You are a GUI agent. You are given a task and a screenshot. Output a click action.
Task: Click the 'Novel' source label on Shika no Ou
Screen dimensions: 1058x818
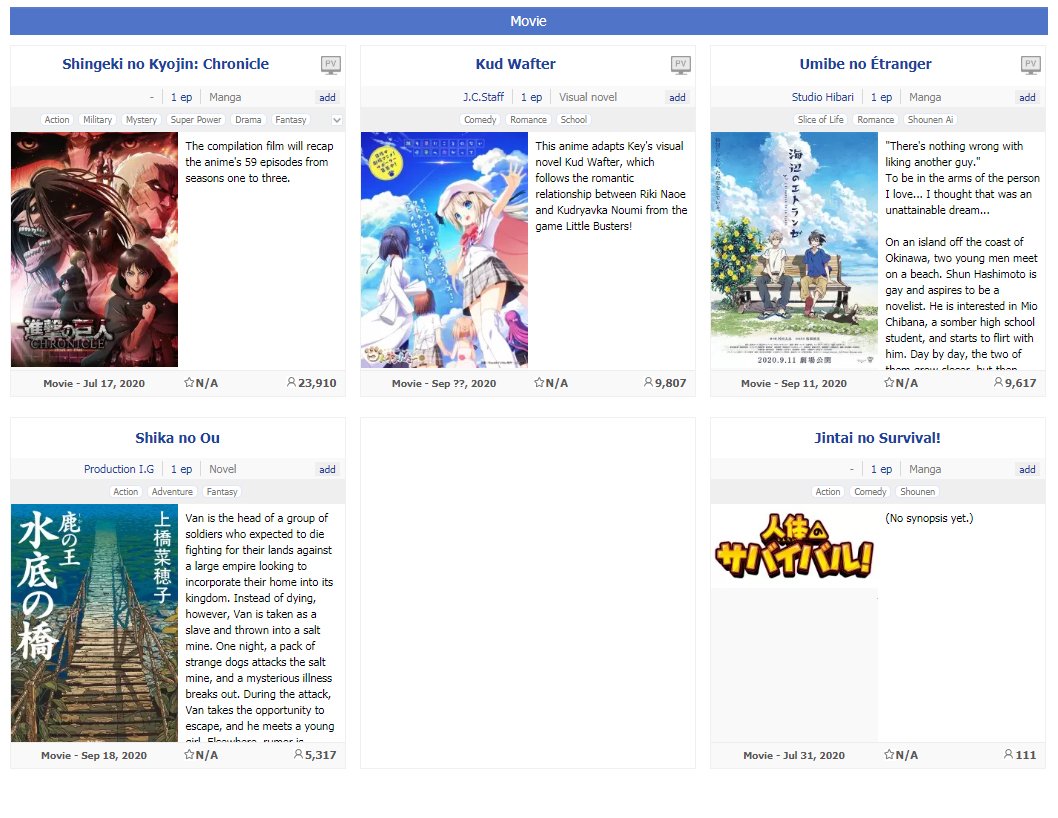223,469
